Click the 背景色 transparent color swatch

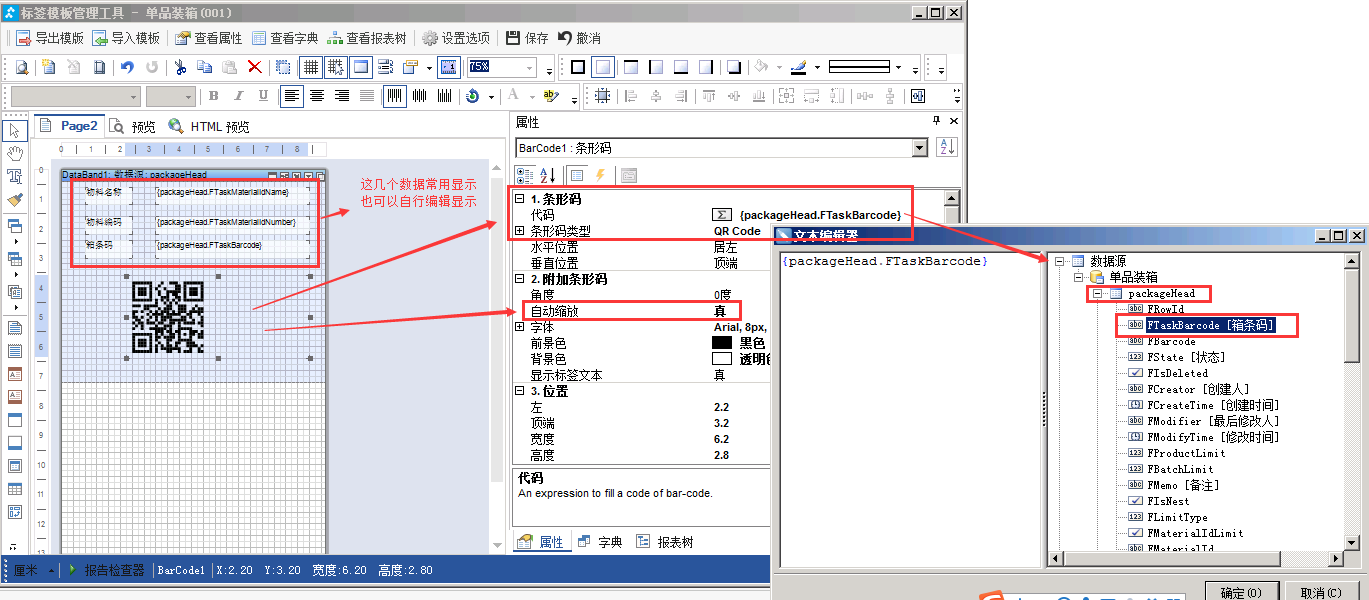coord(721,359)
